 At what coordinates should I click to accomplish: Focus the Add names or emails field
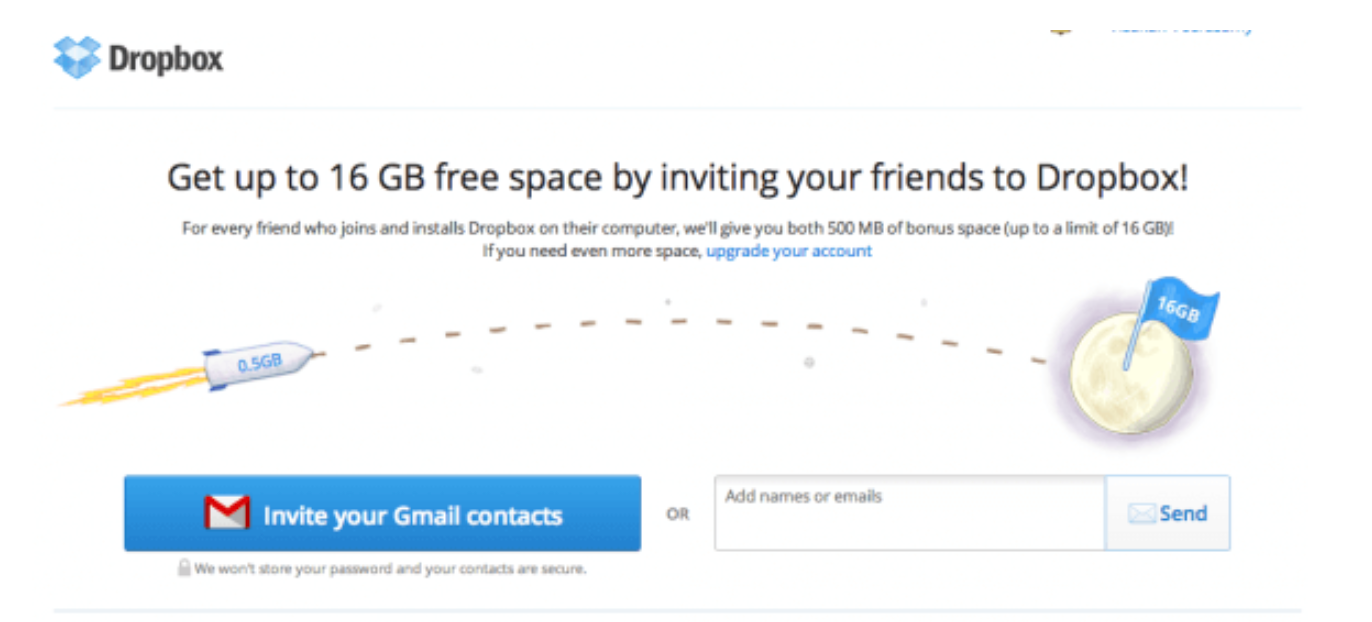click(910, 512)
